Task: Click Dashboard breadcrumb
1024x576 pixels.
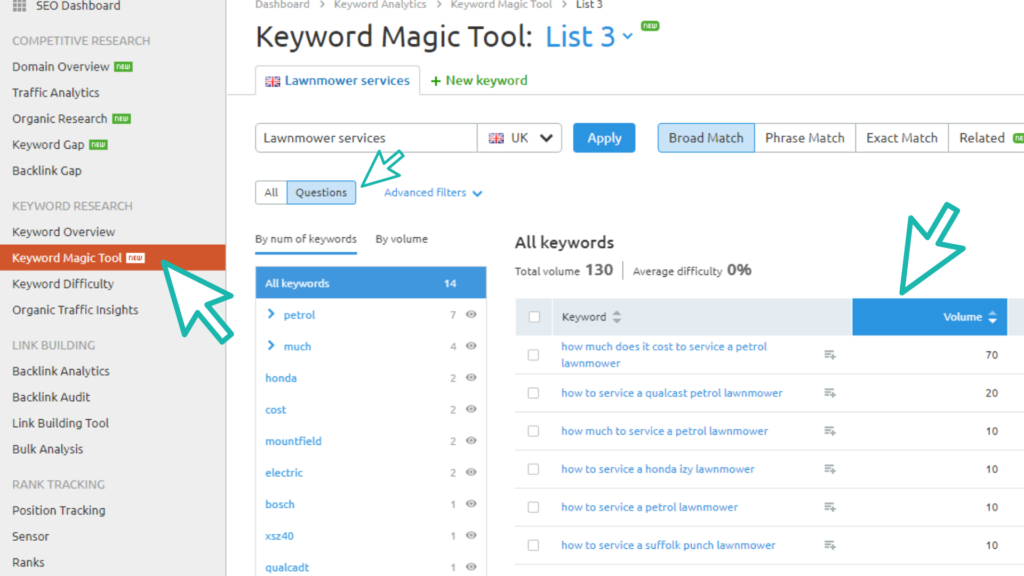Action: click(x=282, y=5)
